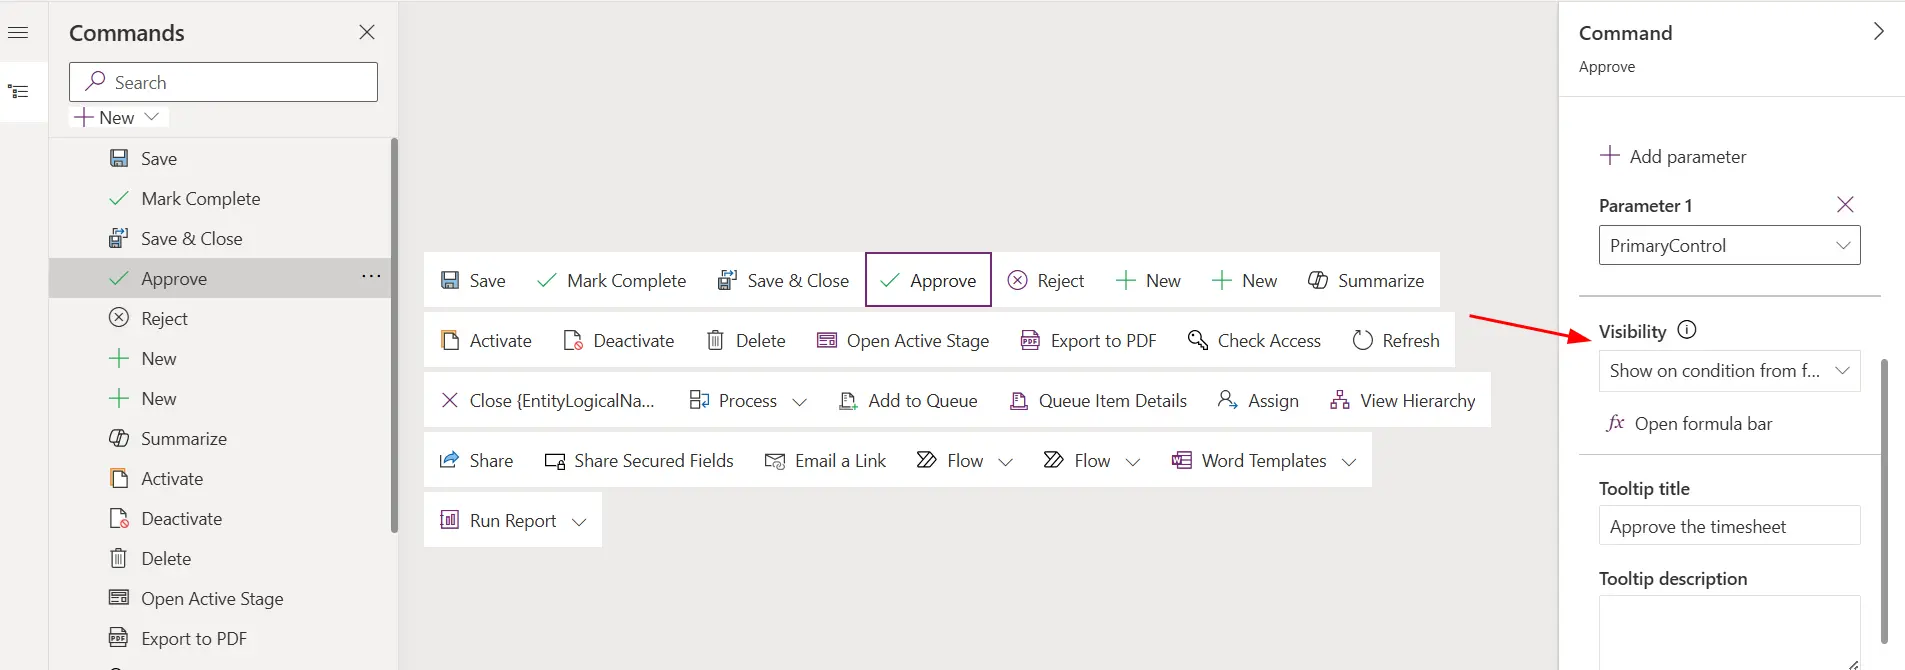Select Delete in the Commands list
Viewport: 1905px width, 670px height.
point(219,558)
